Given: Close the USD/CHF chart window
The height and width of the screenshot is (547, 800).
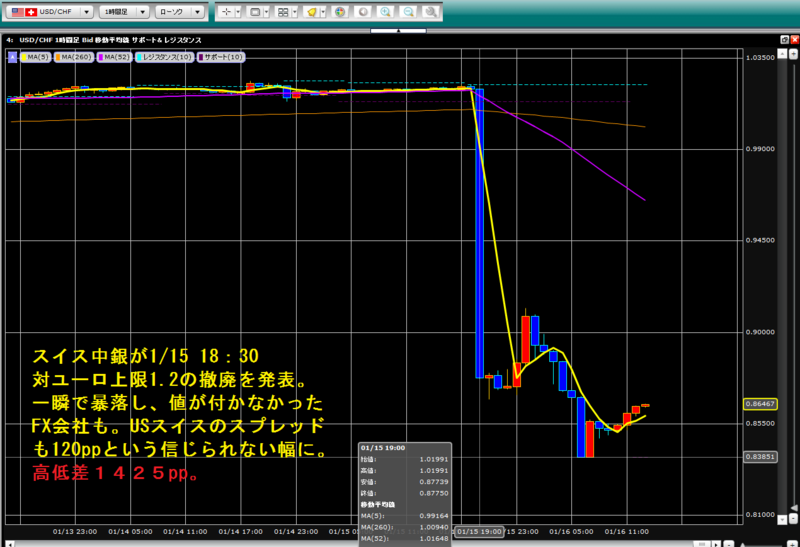Looking at the screenshot, I should [x=794, y=39].
